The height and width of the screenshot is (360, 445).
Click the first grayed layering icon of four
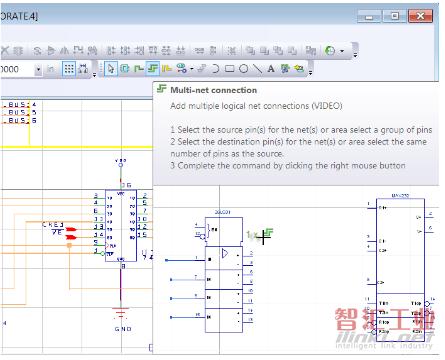[x=250, y=51]
